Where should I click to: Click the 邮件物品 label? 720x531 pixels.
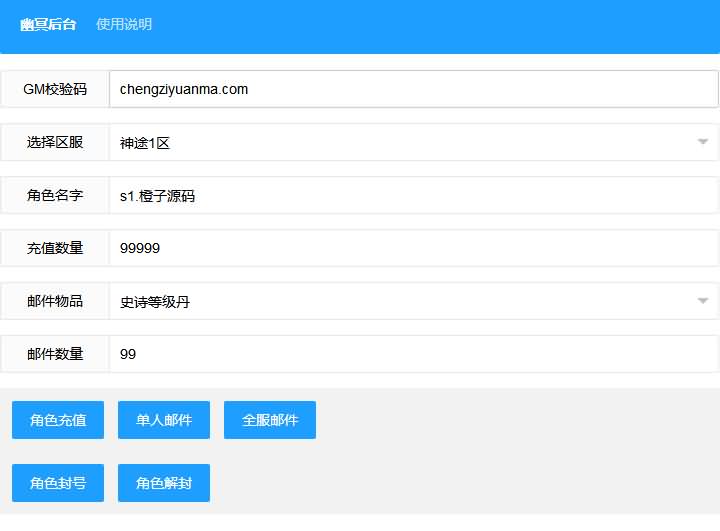55,301
